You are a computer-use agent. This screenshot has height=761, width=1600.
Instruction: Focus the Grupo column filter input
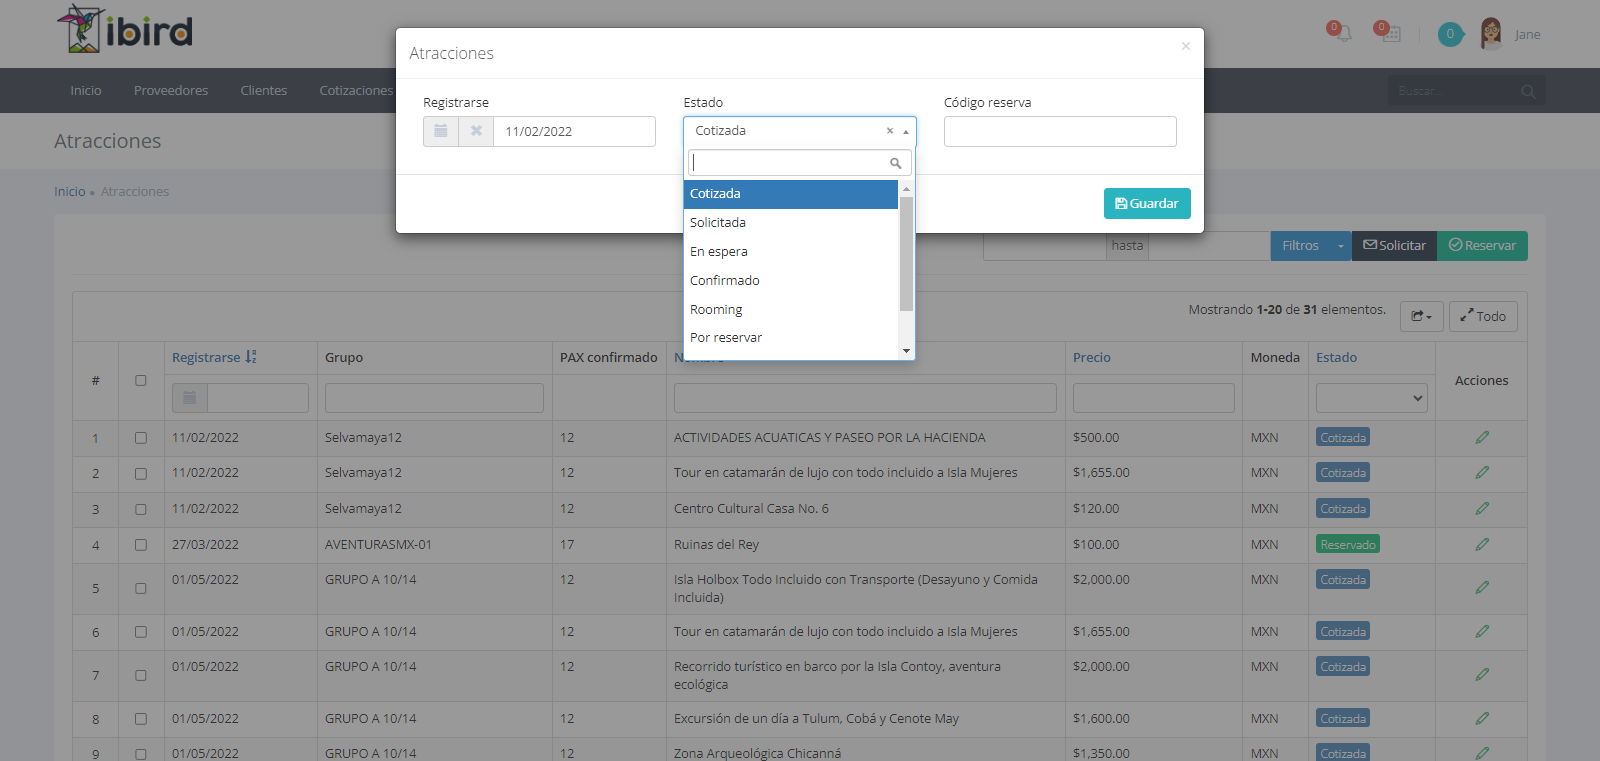coord(434,398)
